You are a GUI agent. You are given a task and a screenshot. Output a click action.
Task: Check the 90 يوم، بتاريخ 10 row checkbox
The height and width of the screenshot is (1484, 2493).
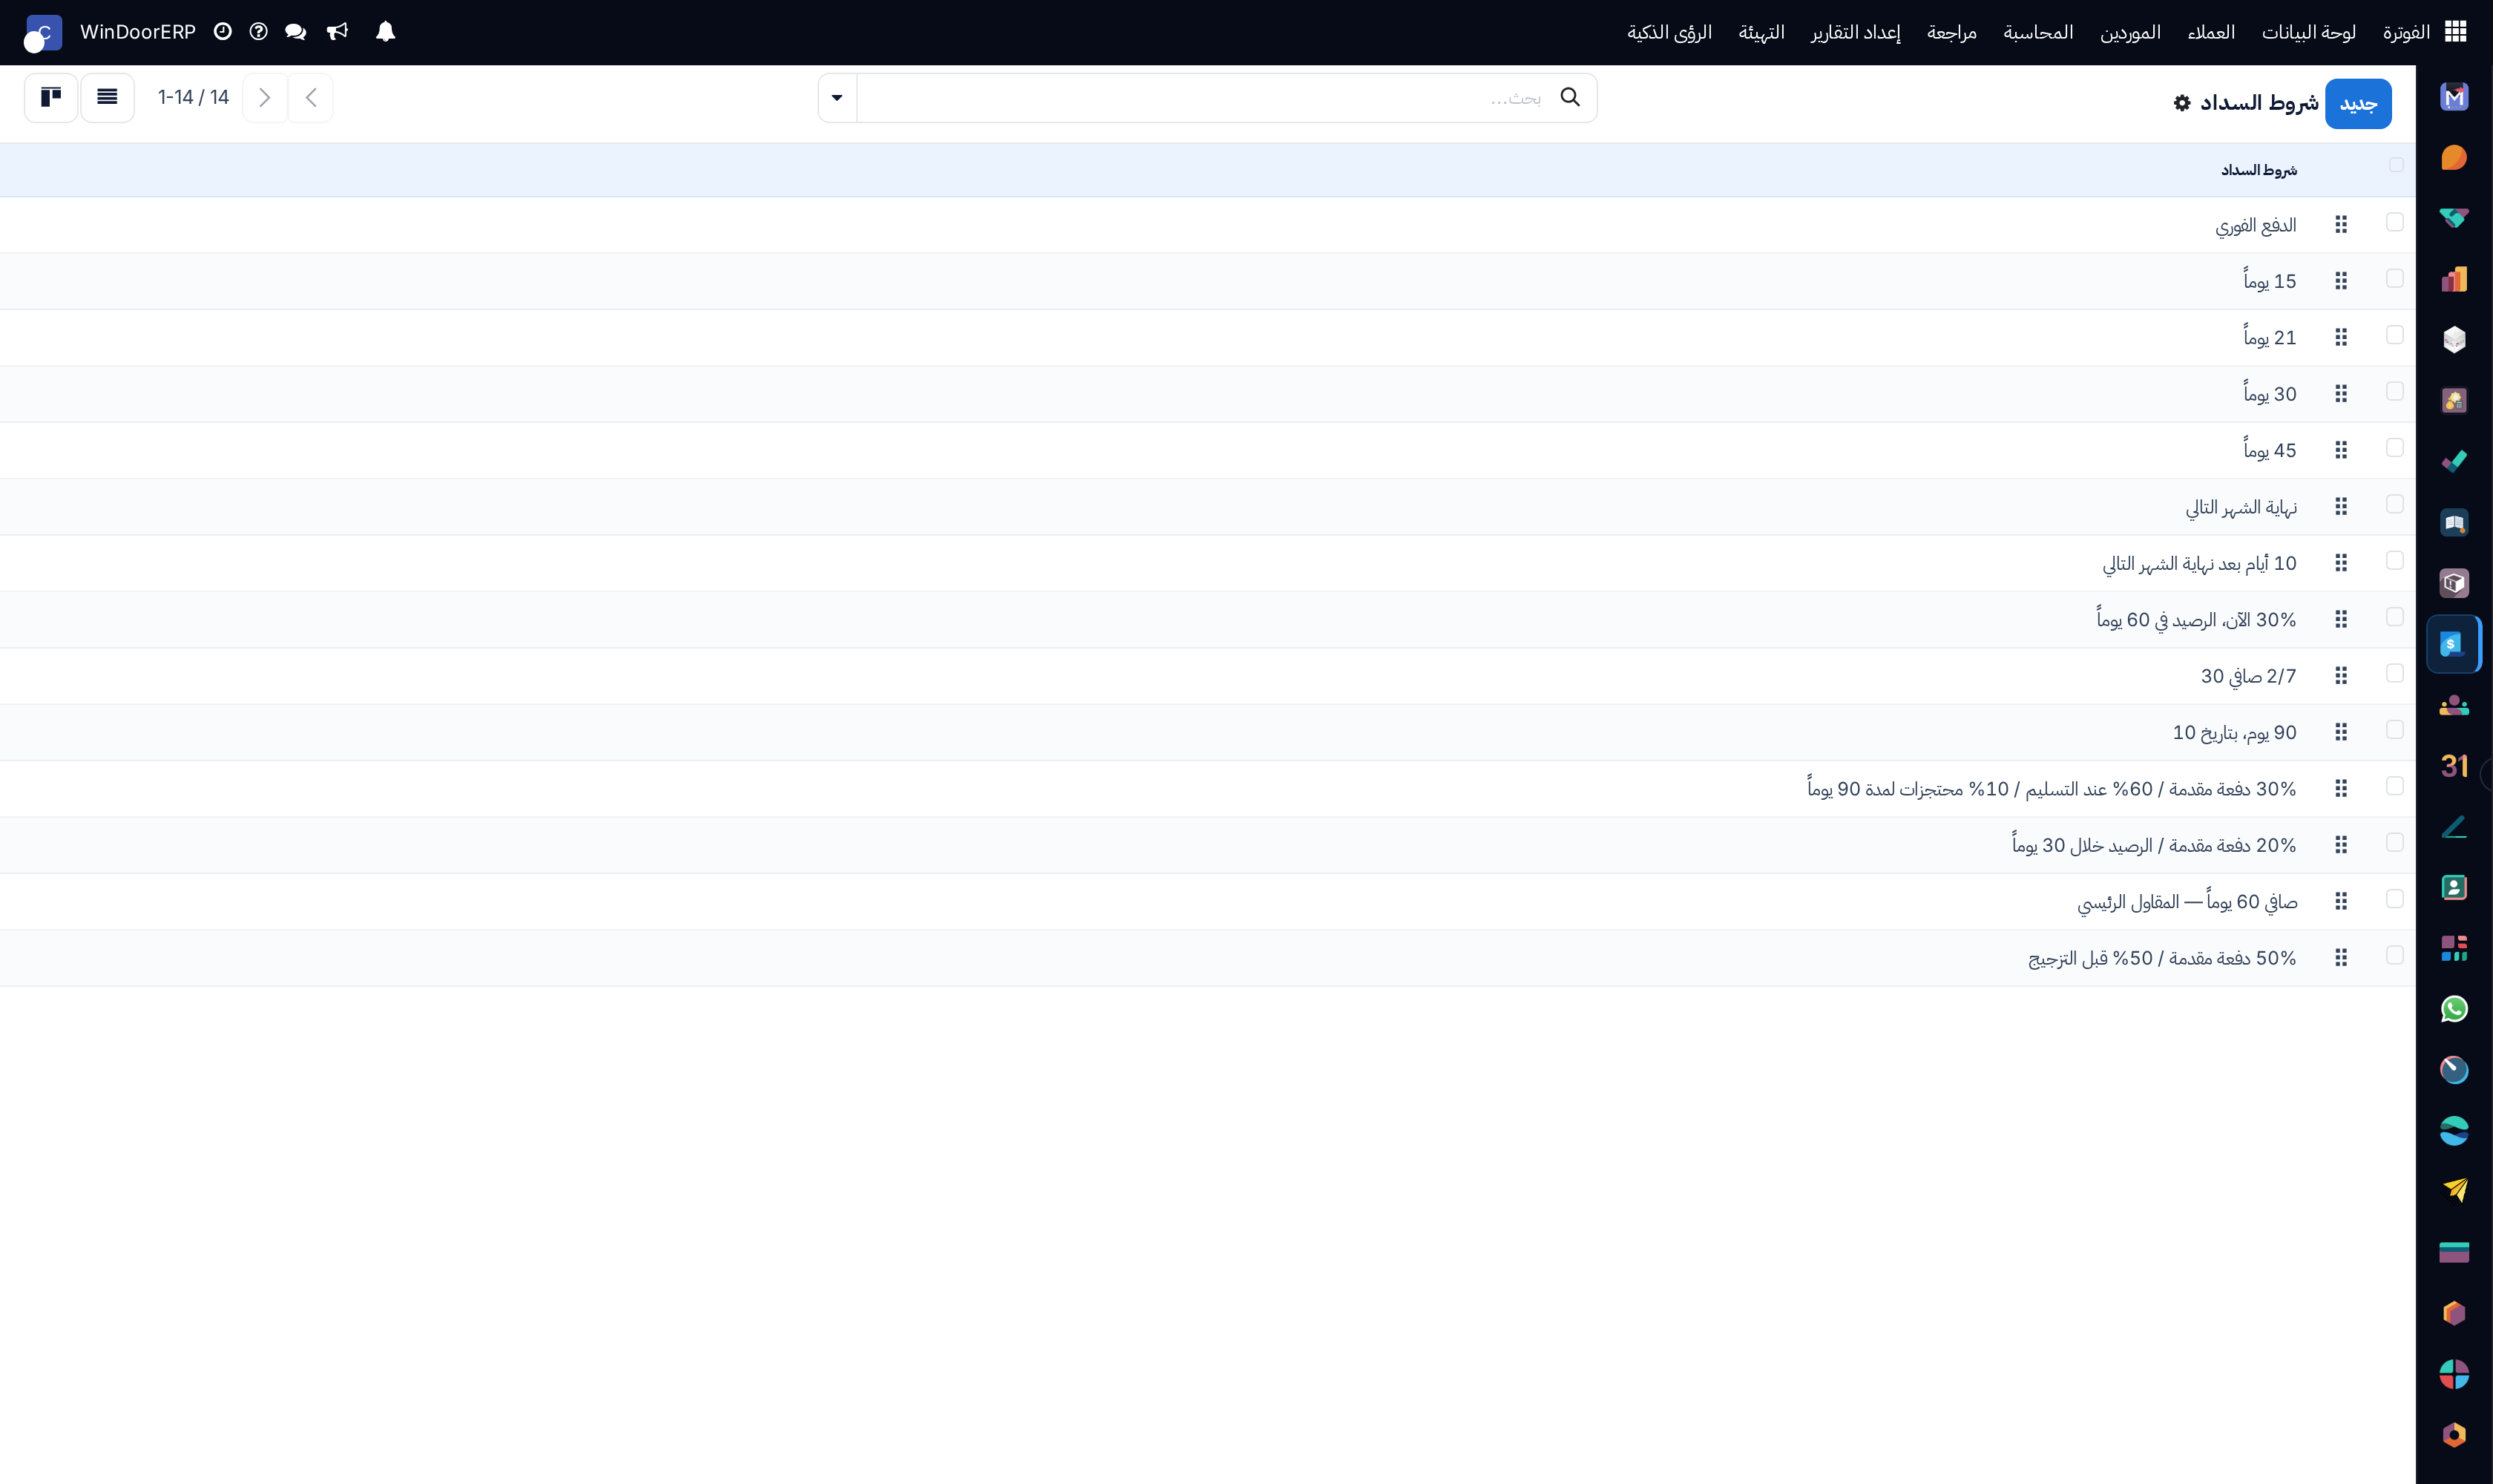(2394, 729)
